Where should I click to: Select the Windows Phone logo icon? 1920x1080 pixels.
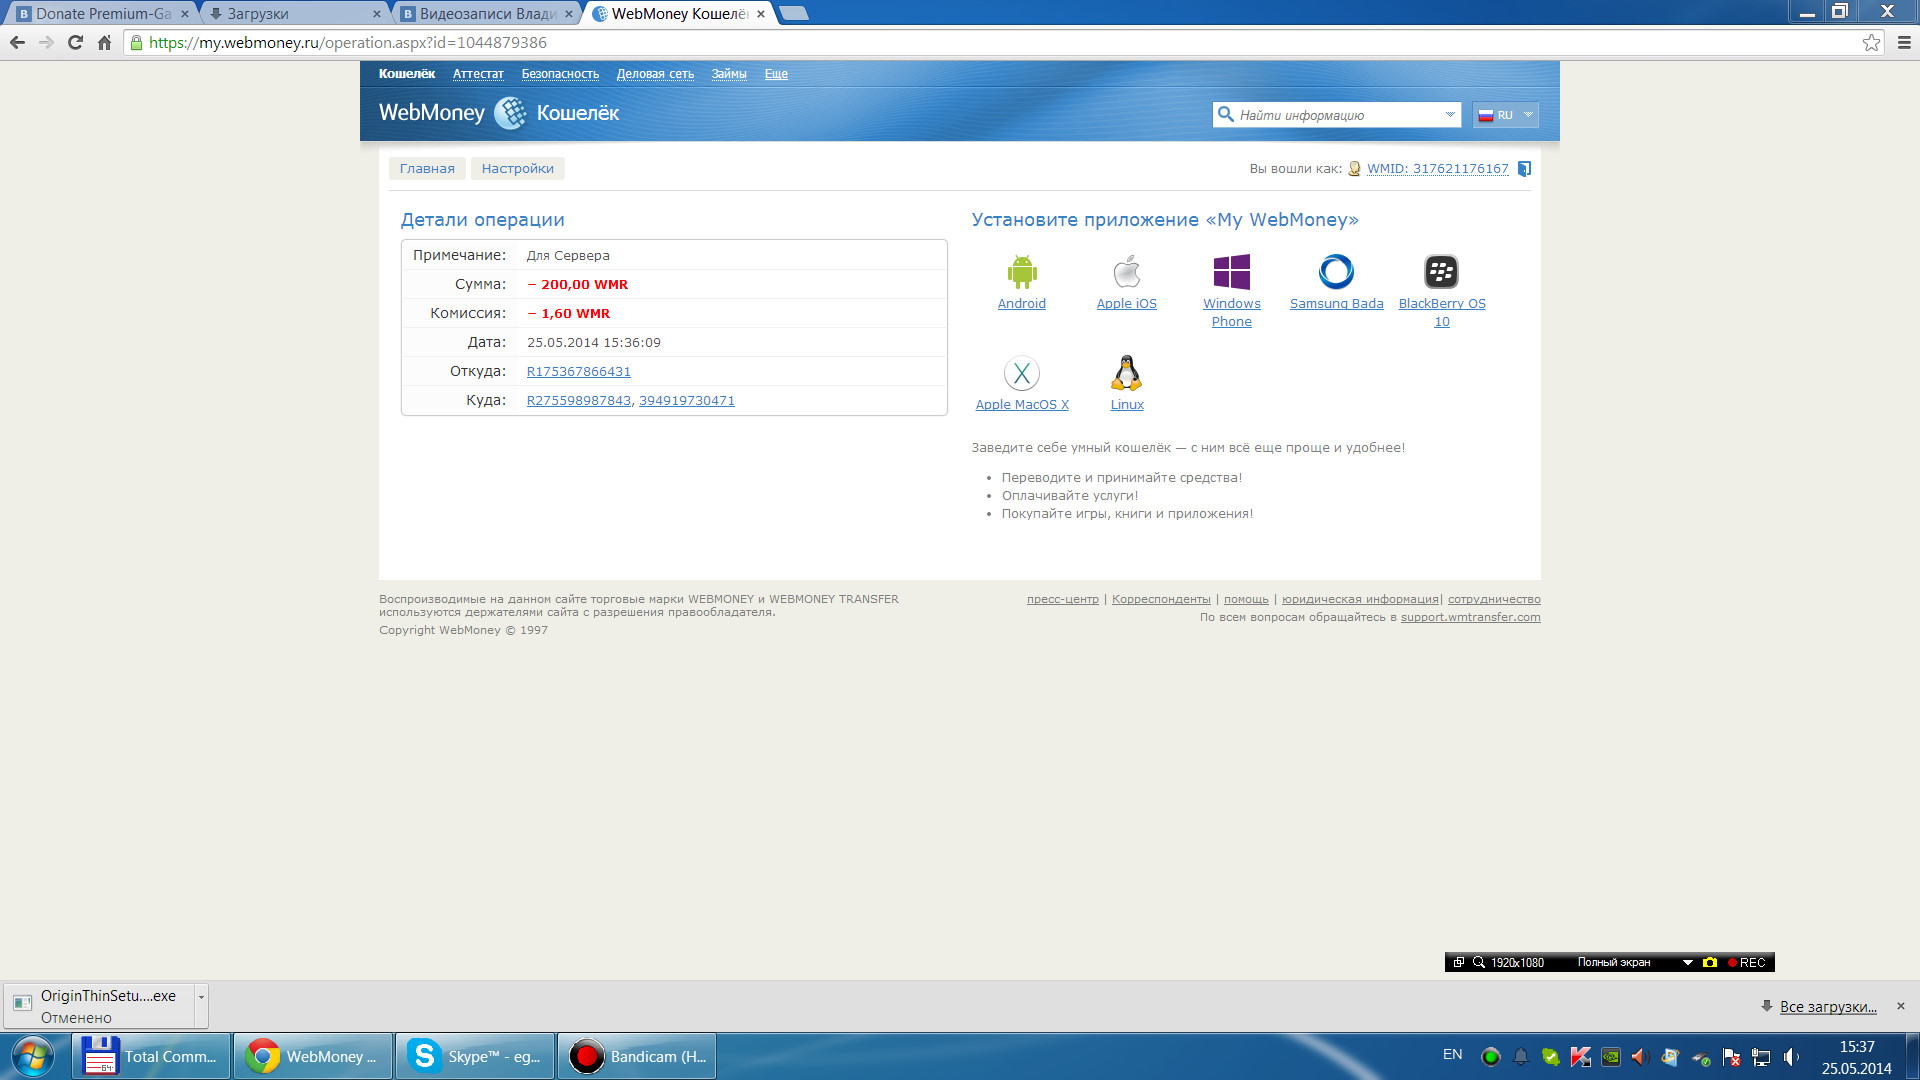coord(1231,272)
